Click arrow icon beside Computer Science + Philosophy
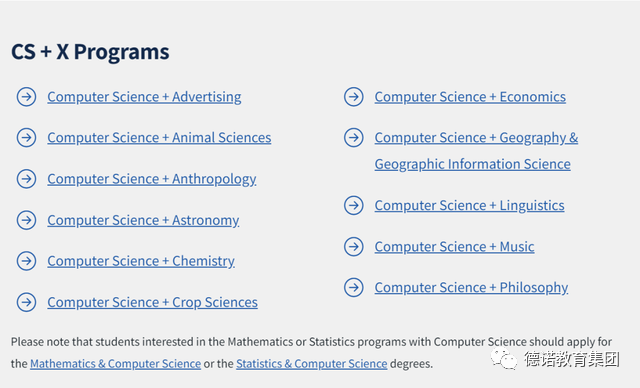 tap(354, 288)
